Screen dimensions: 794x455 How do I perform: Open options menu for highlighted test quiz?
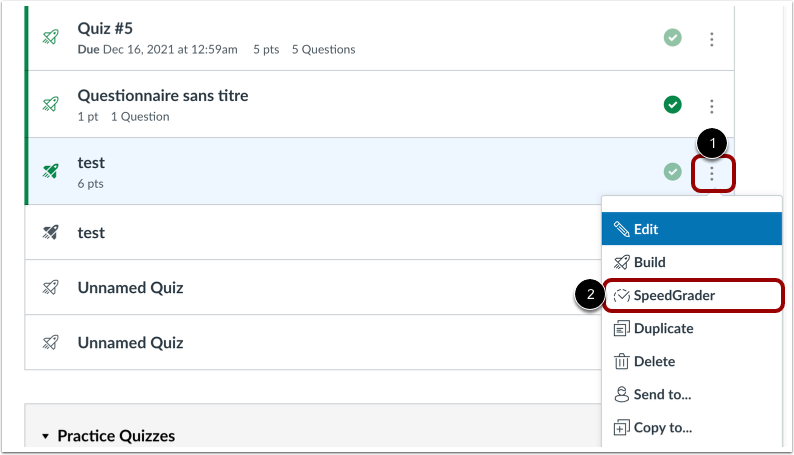pos(712,173)
